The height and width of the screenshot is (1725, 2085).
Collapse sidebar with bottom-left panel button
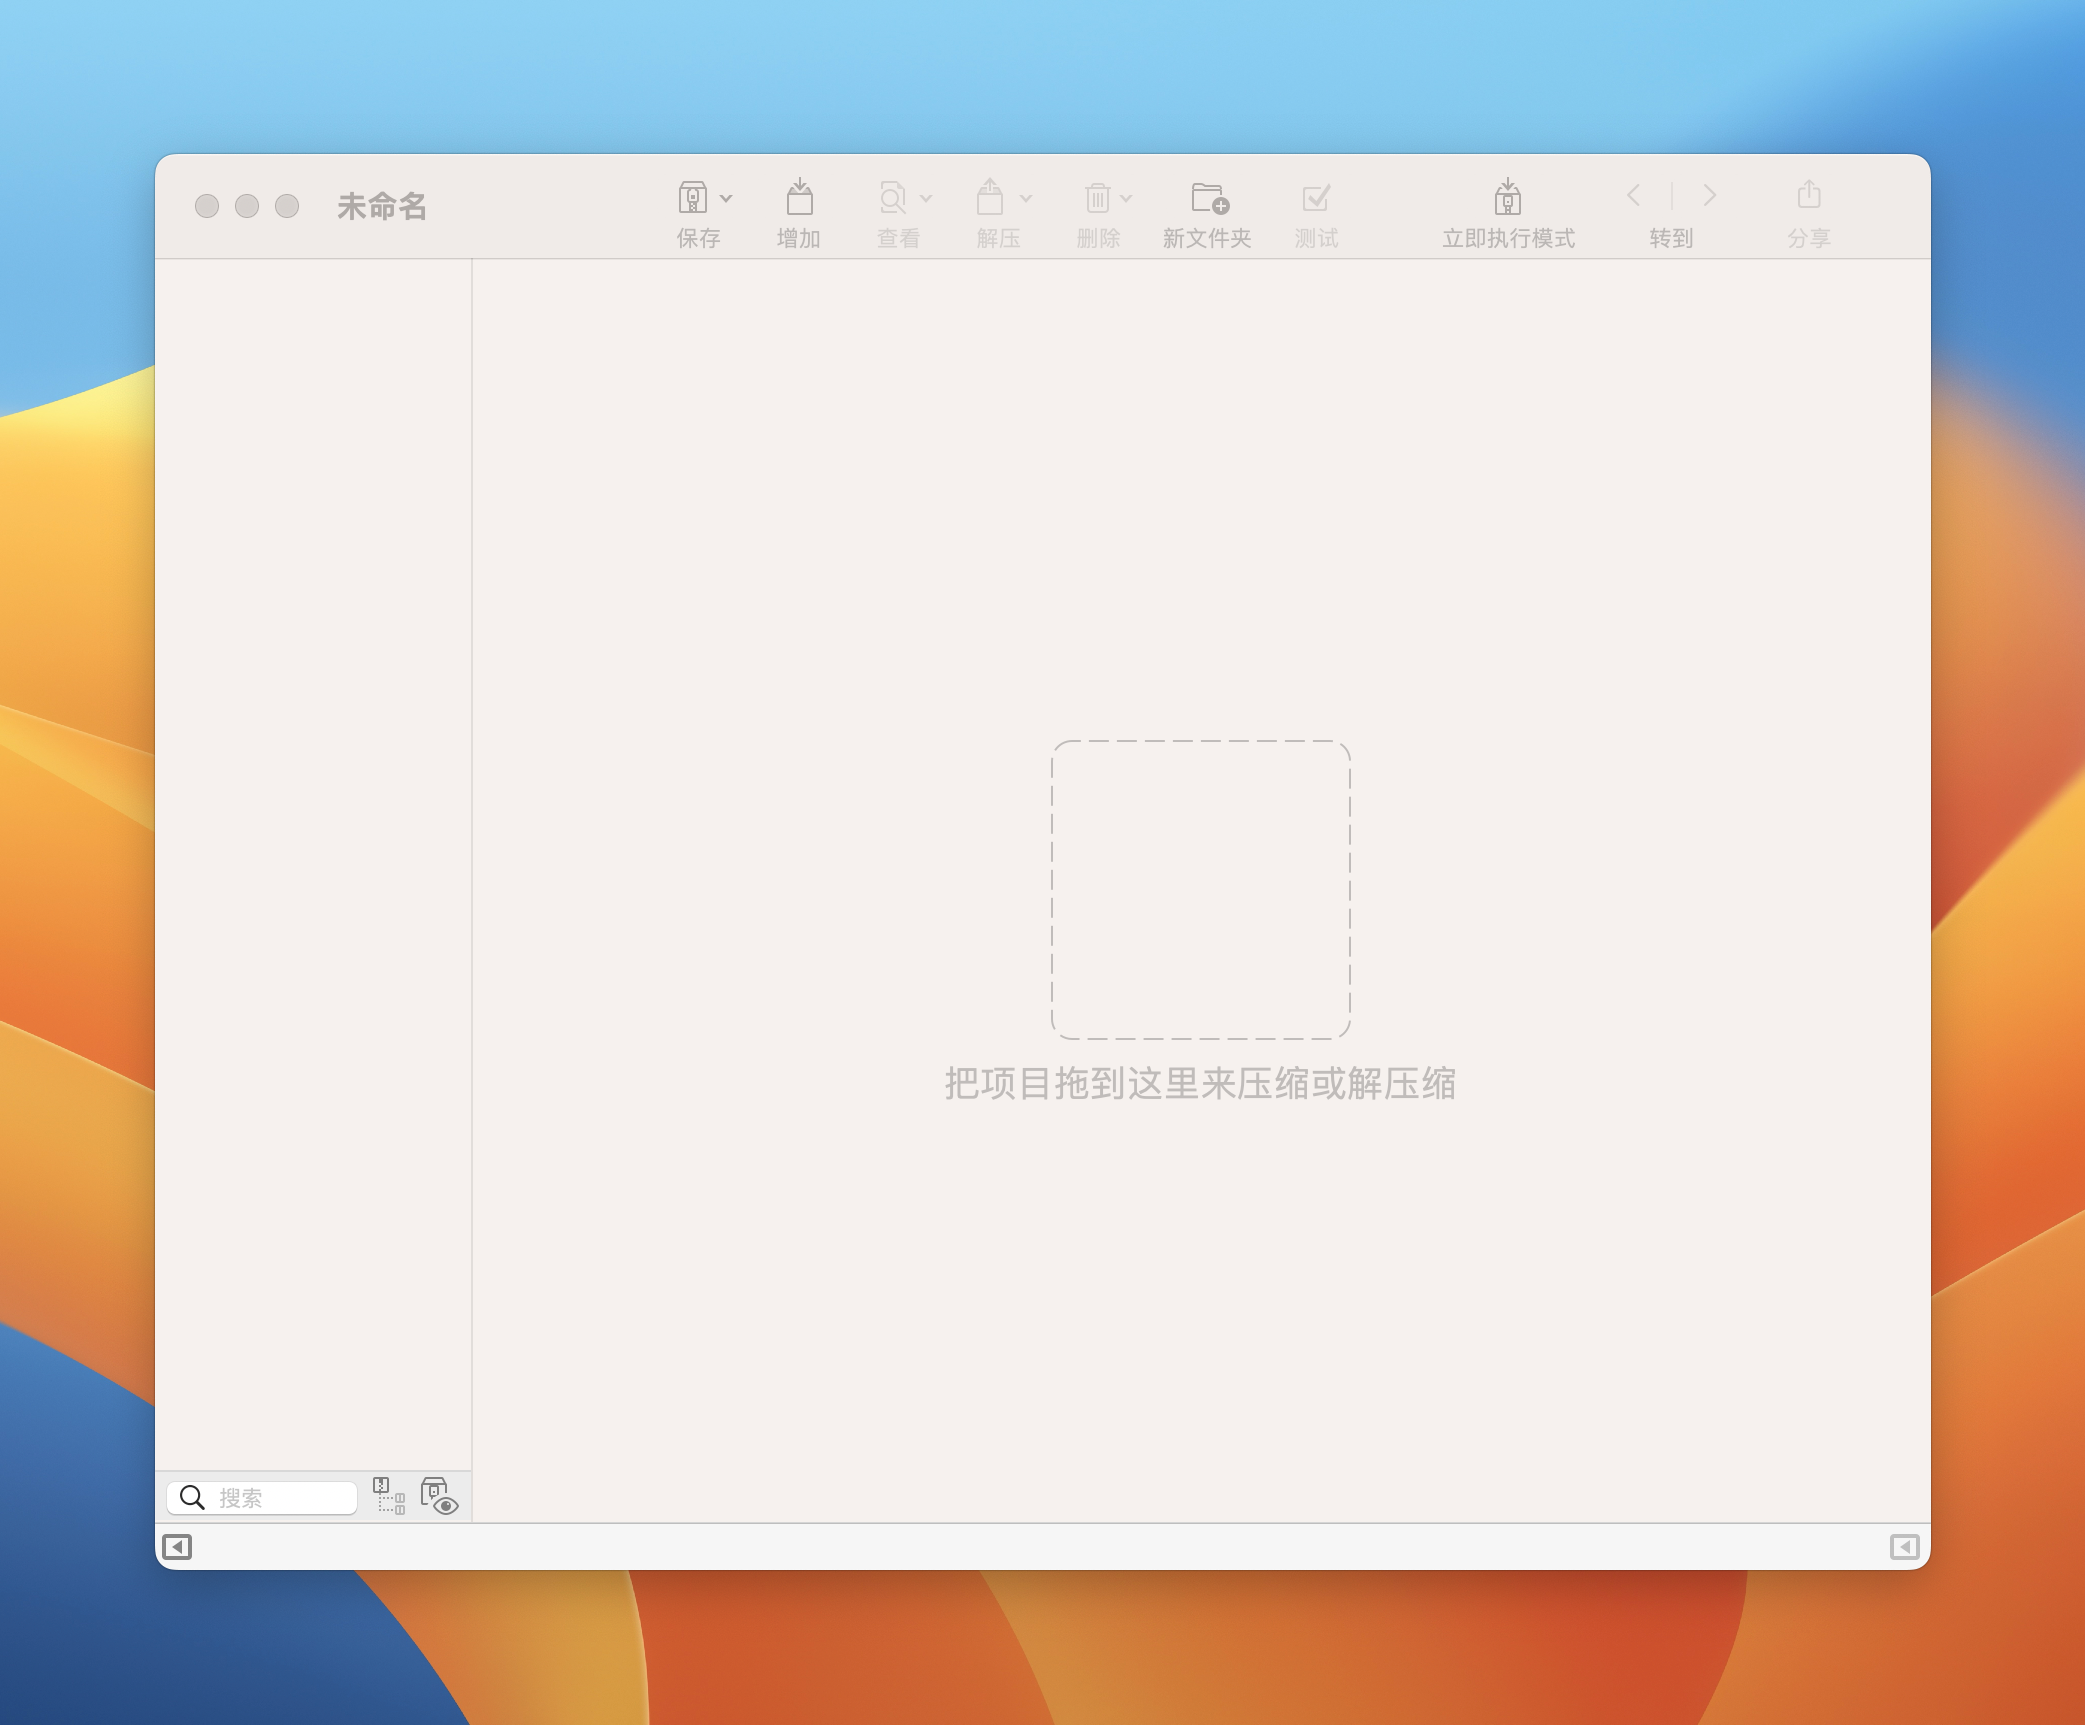(x=177, y=1547)
